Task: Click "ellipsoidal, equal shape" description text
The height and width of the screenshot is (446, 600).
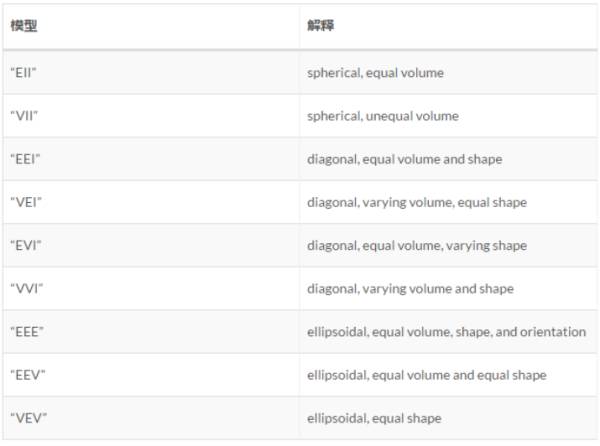Action: point(374,418)
